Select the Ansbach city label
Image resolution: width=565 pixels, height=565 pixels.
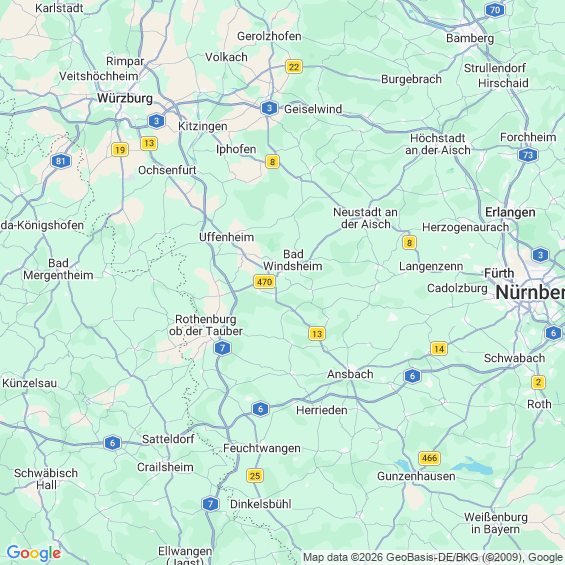click(x=350, y=374)
